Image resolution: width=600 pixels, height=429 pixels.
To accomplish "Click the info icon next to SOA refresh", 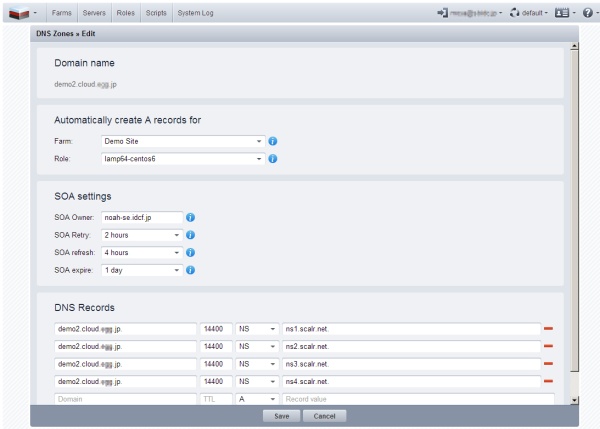I will [x=190, y=253].
